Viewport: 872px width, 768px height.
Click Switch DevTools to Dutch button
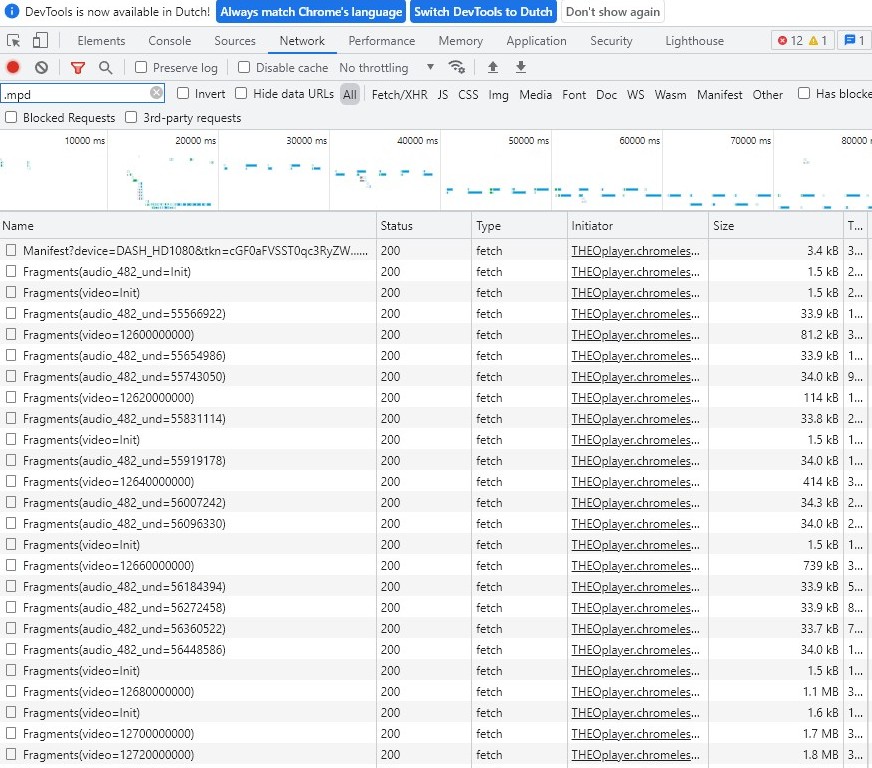pyautogui.click(x=482, y=12)
